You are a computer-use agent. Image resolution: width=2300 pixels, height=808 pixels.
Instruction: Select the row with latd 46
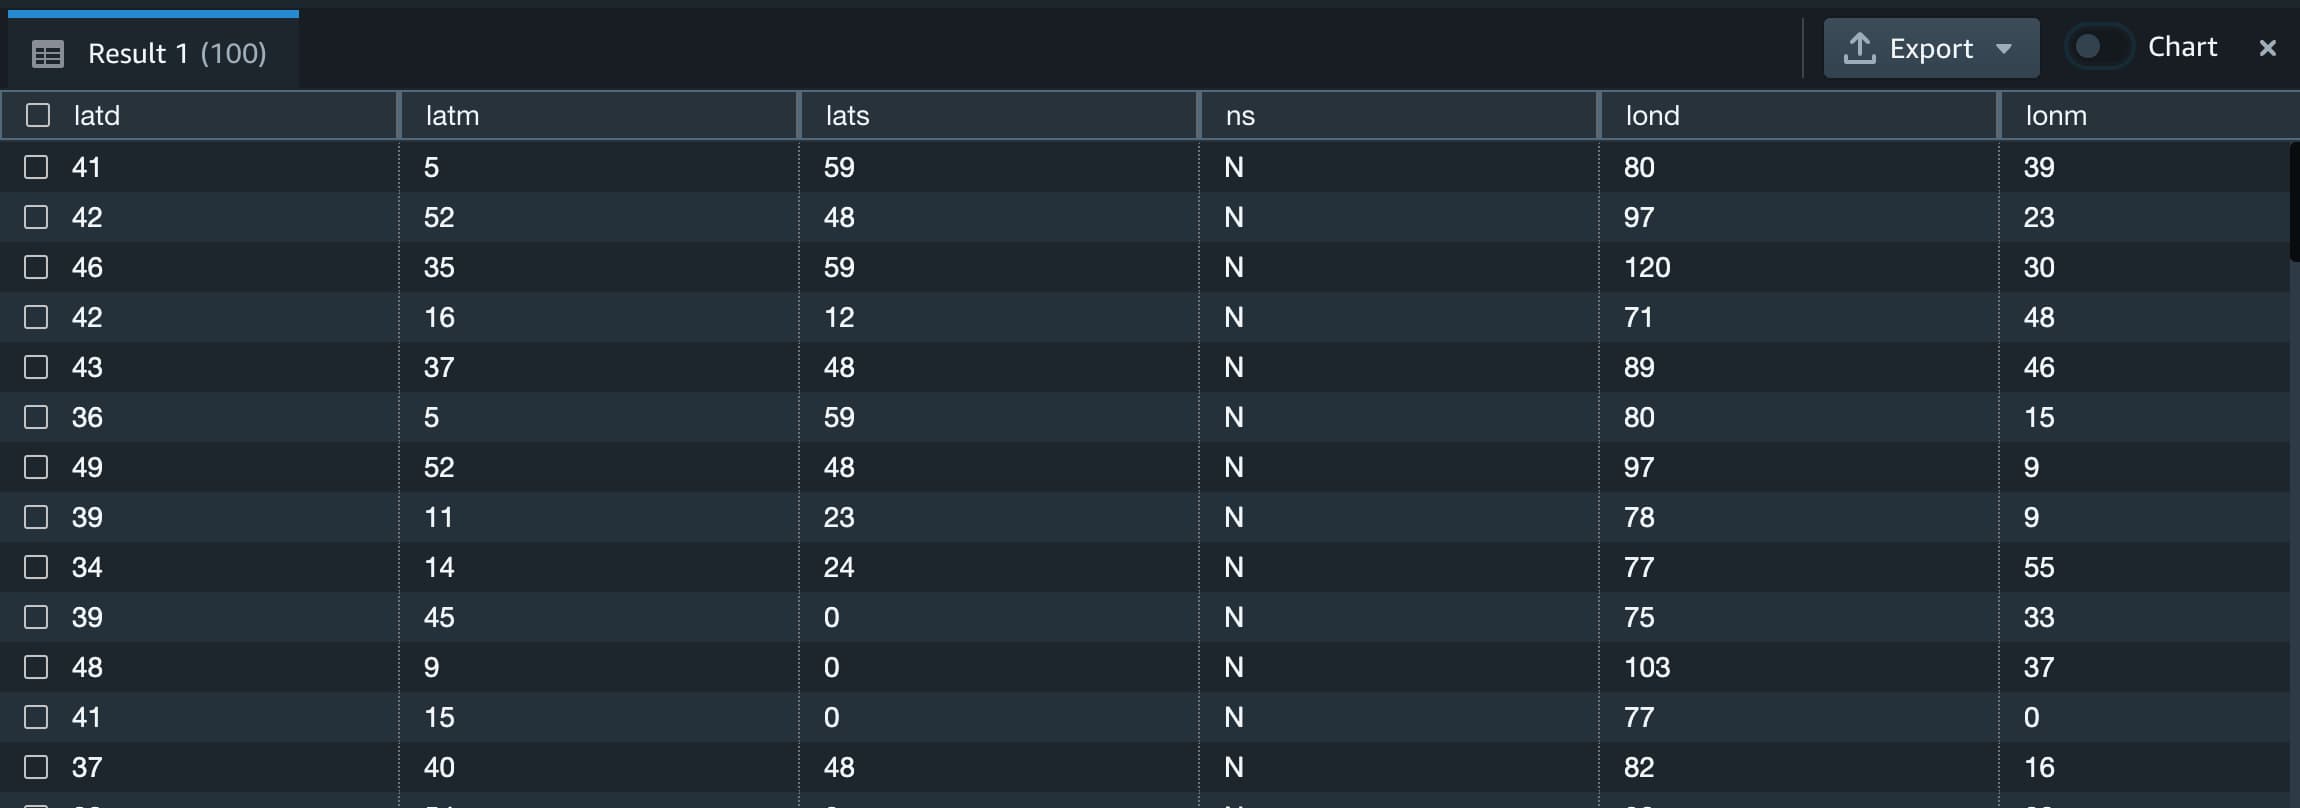(x=36, y=267)
